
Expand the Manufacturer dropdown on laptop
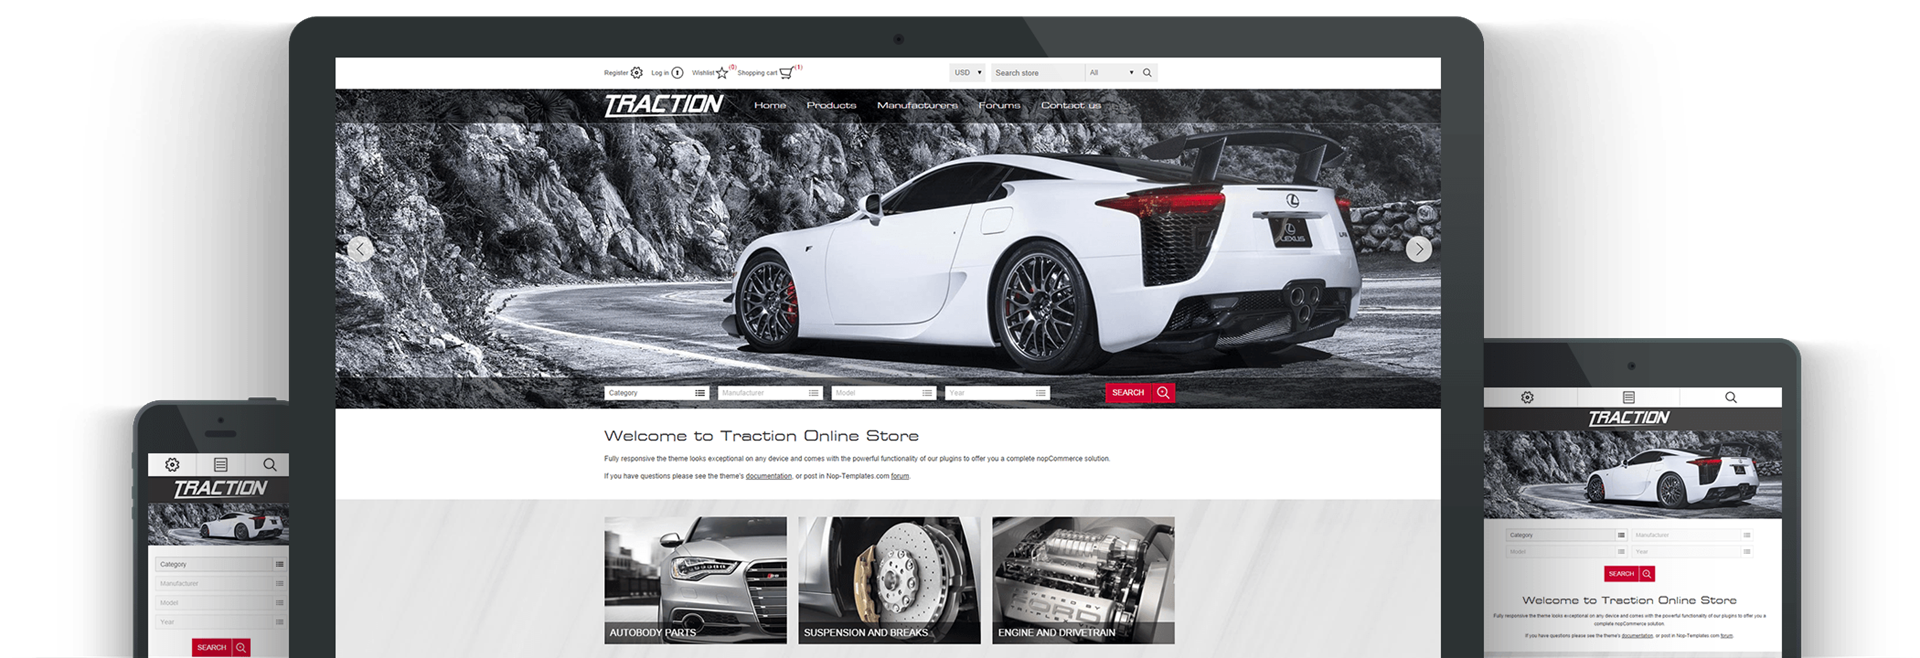click(770, 393)
